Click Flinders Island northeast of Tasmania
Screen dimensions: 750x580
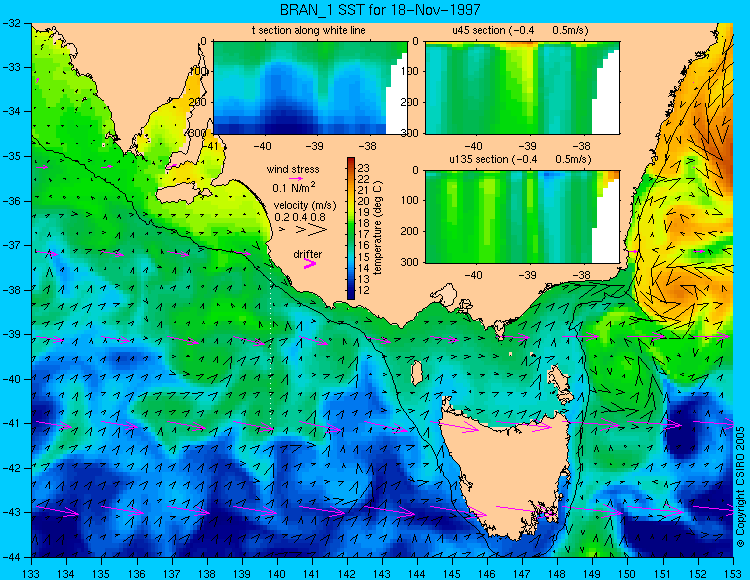point(560,379)
